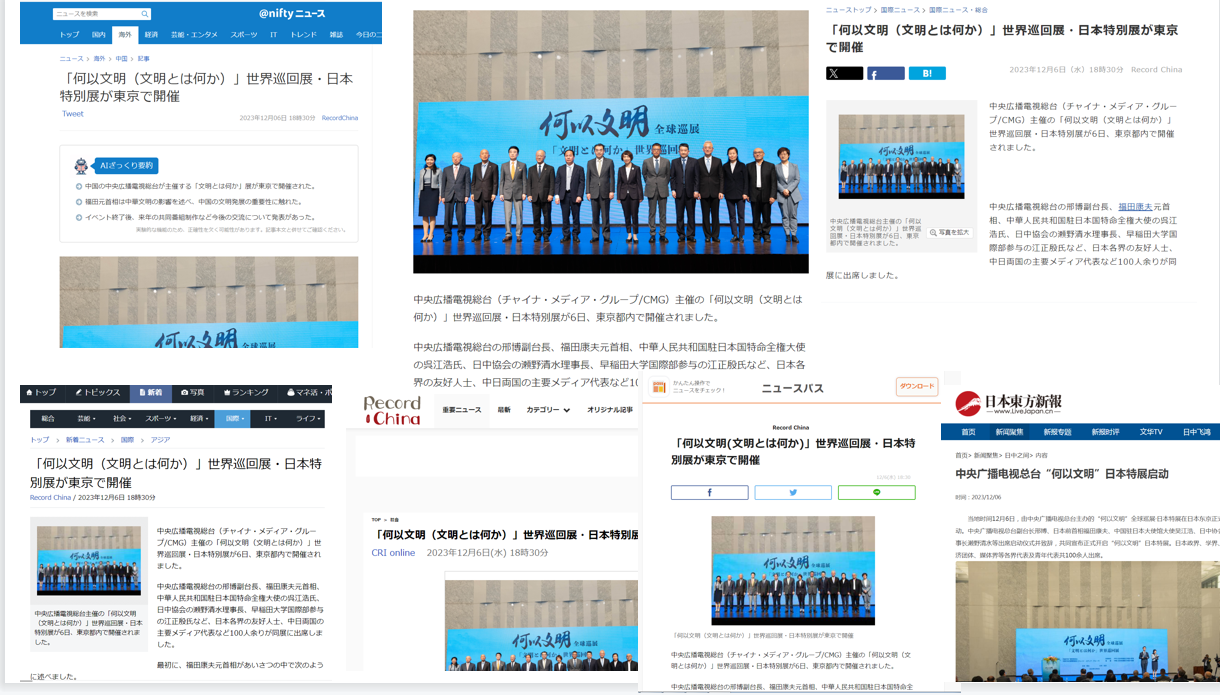This screenshot has width=1220, height=695.
Task: Click the ダウンロード button
Action: (916, 386)
